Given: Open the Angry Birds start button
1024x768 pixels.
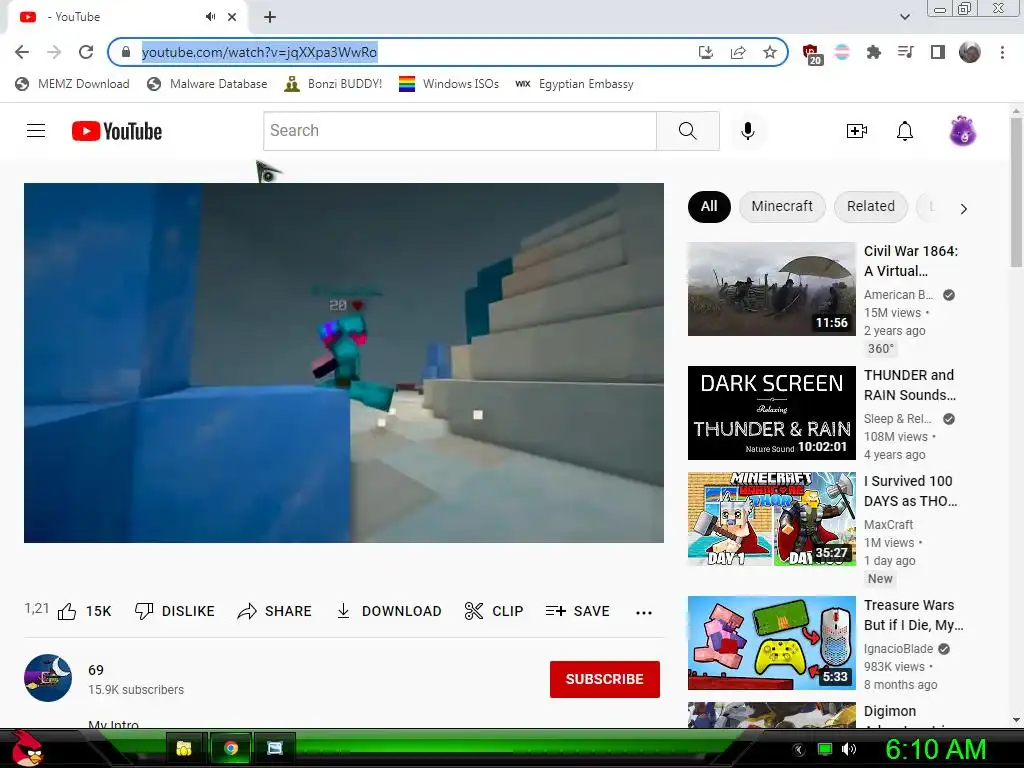Looking at the screenshot, I should click(26, 748).
